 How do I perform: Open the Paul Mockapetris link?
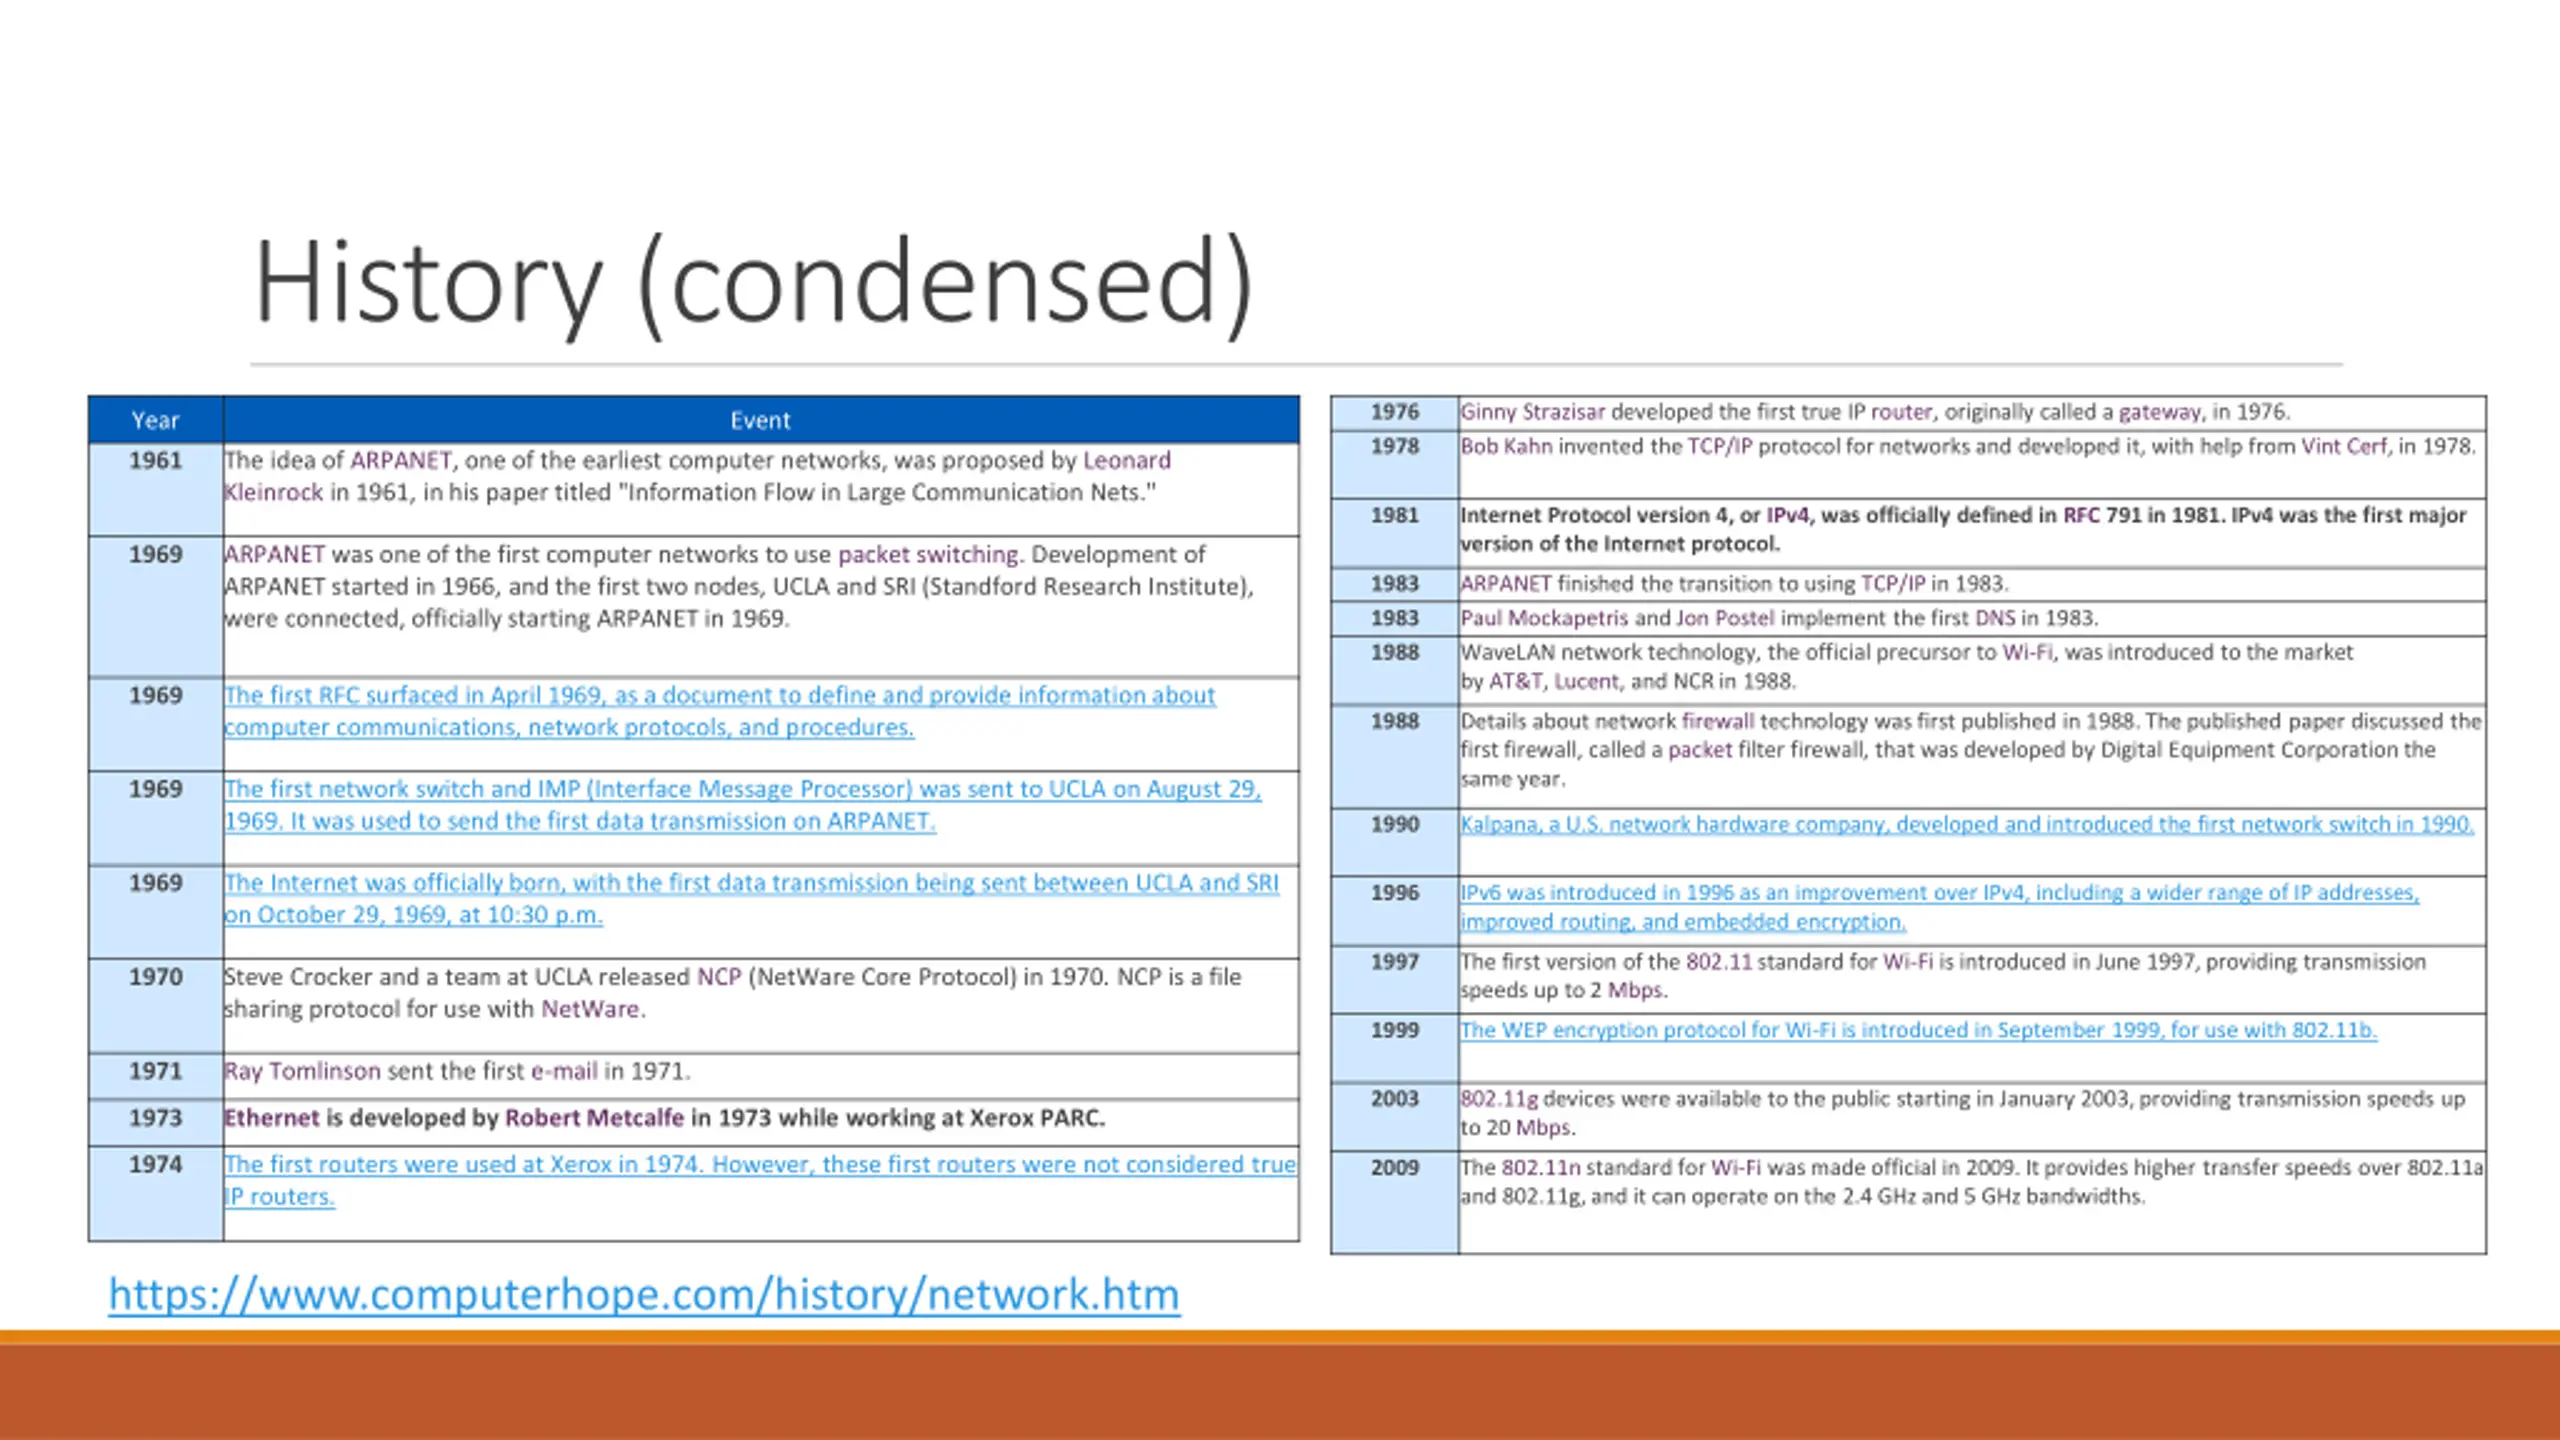[x=1543, y=618]
